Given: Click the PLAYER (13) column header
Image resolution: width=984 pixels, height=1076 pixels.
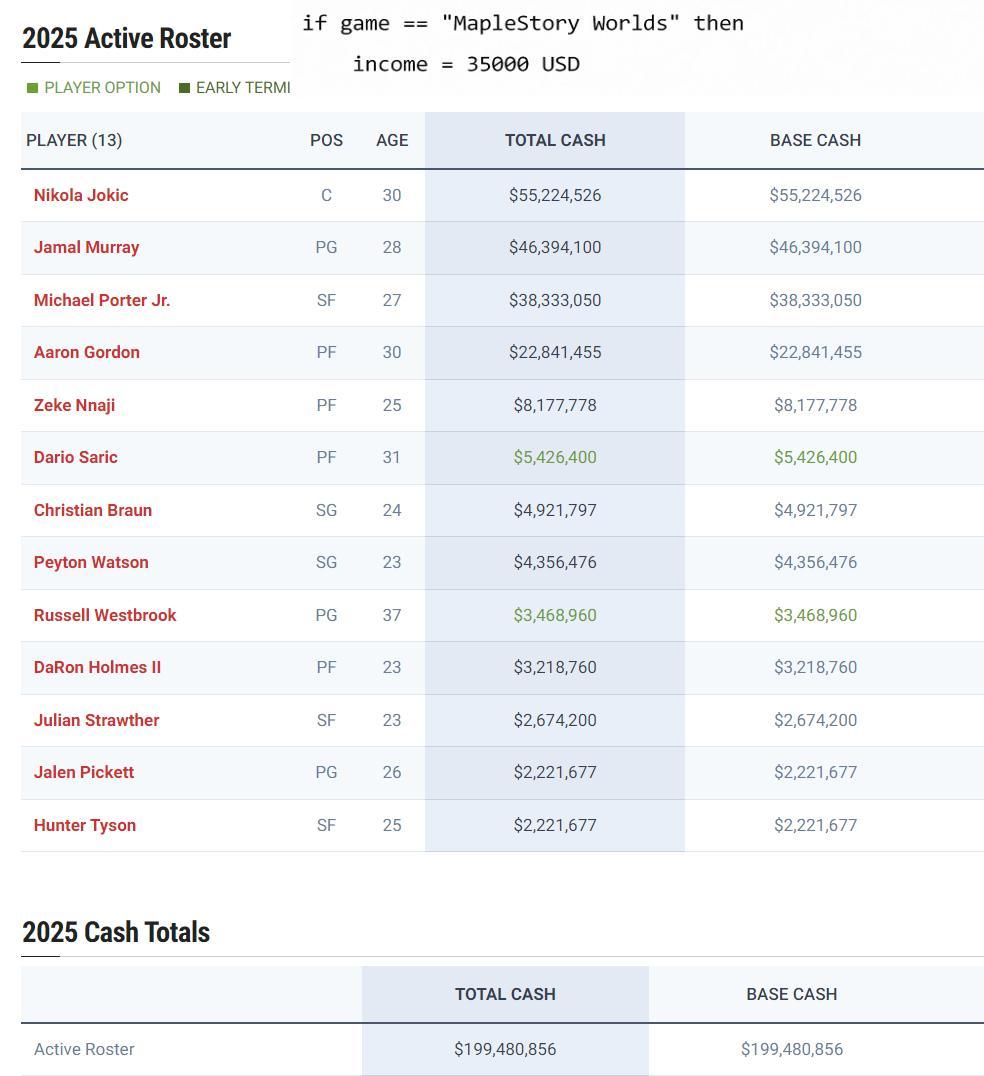Looking at the screenshot, I should click(74, 140).
